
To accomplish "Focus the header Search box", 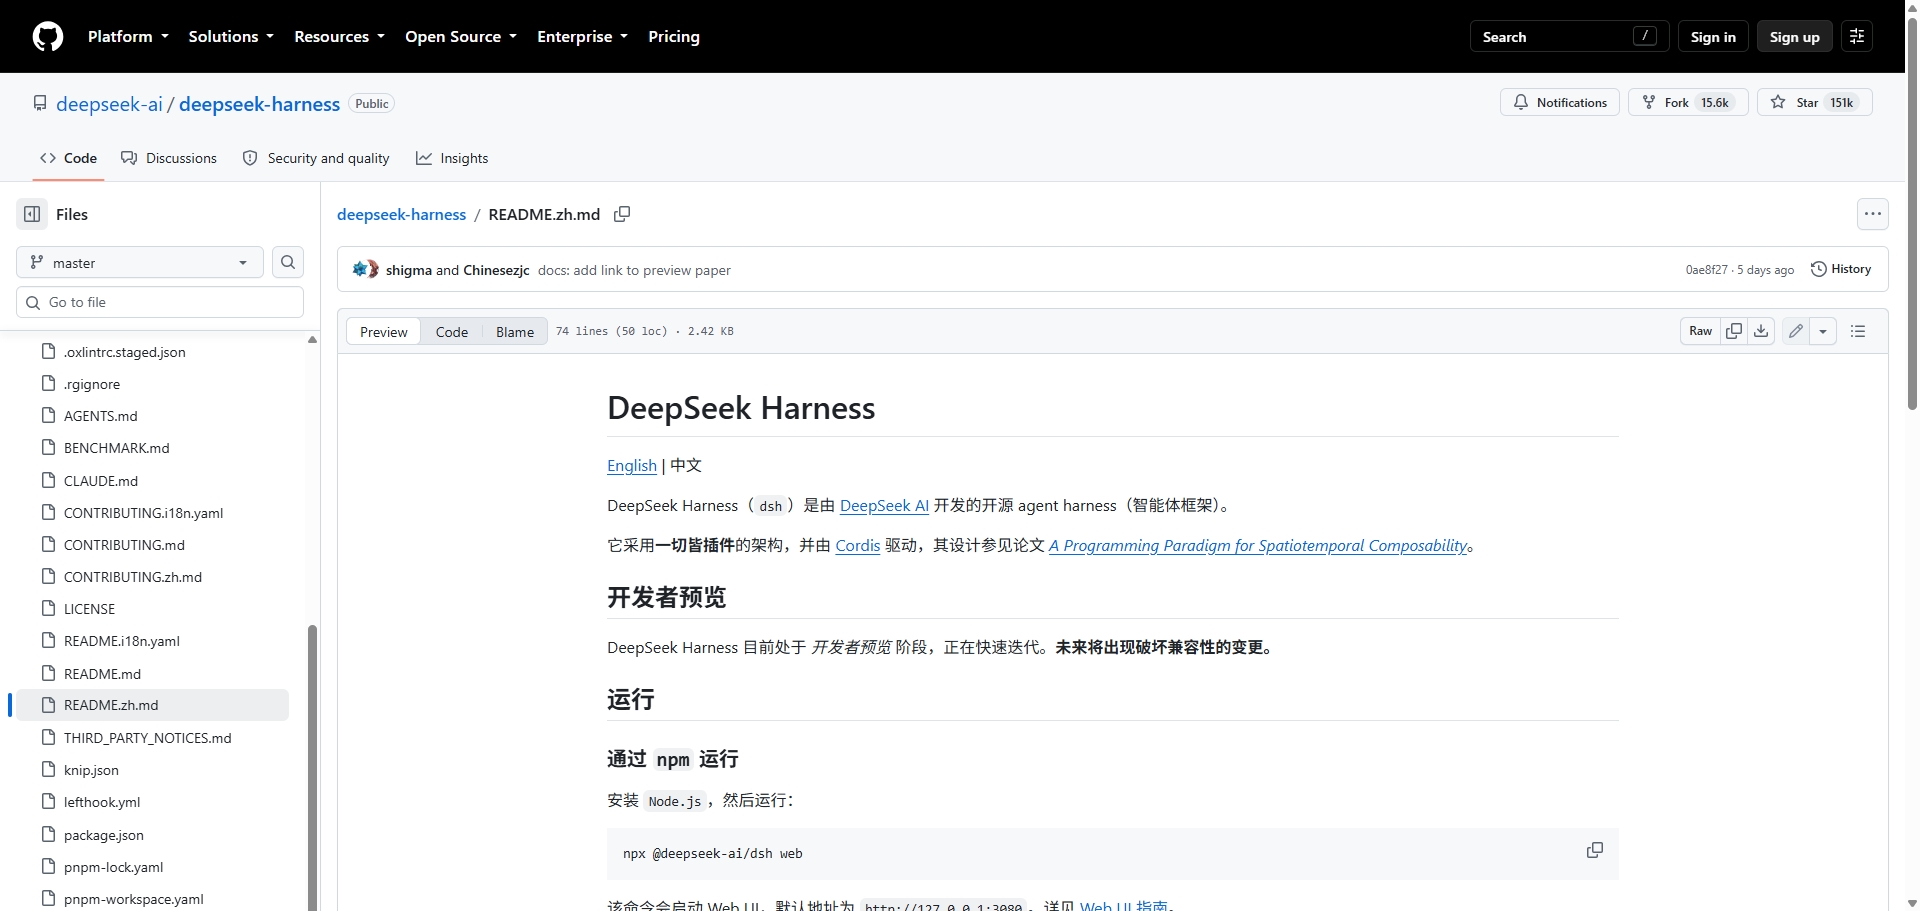I will point(1570,37).
